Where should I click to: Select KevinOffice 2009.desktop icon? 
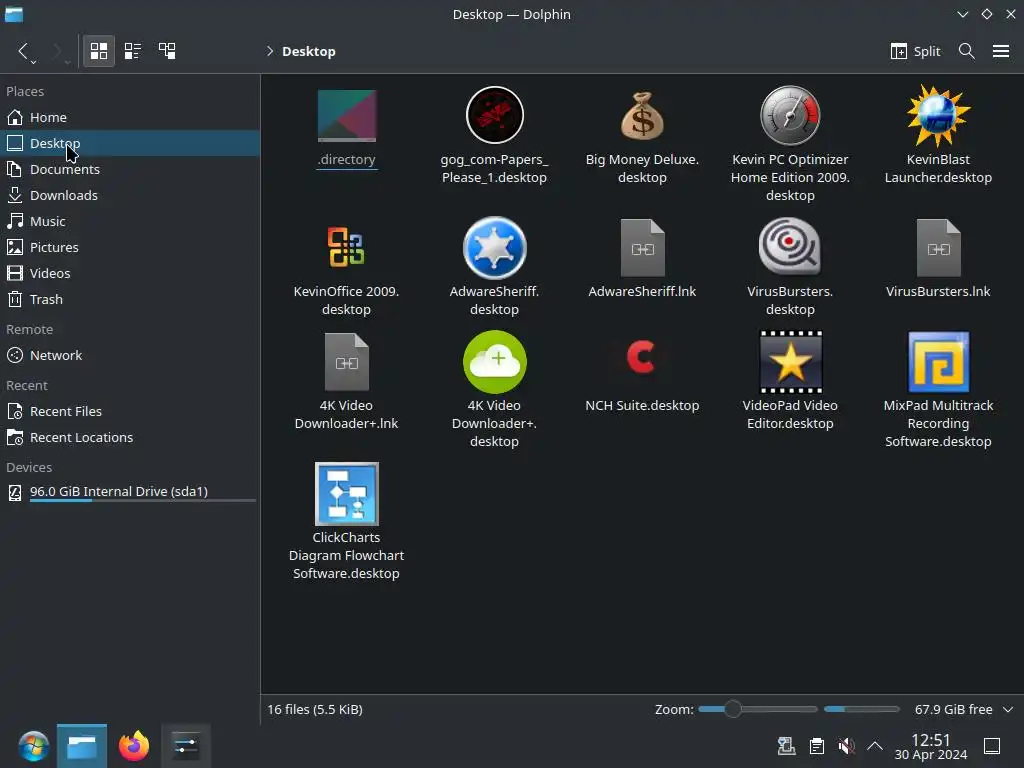tap(346, 247)
